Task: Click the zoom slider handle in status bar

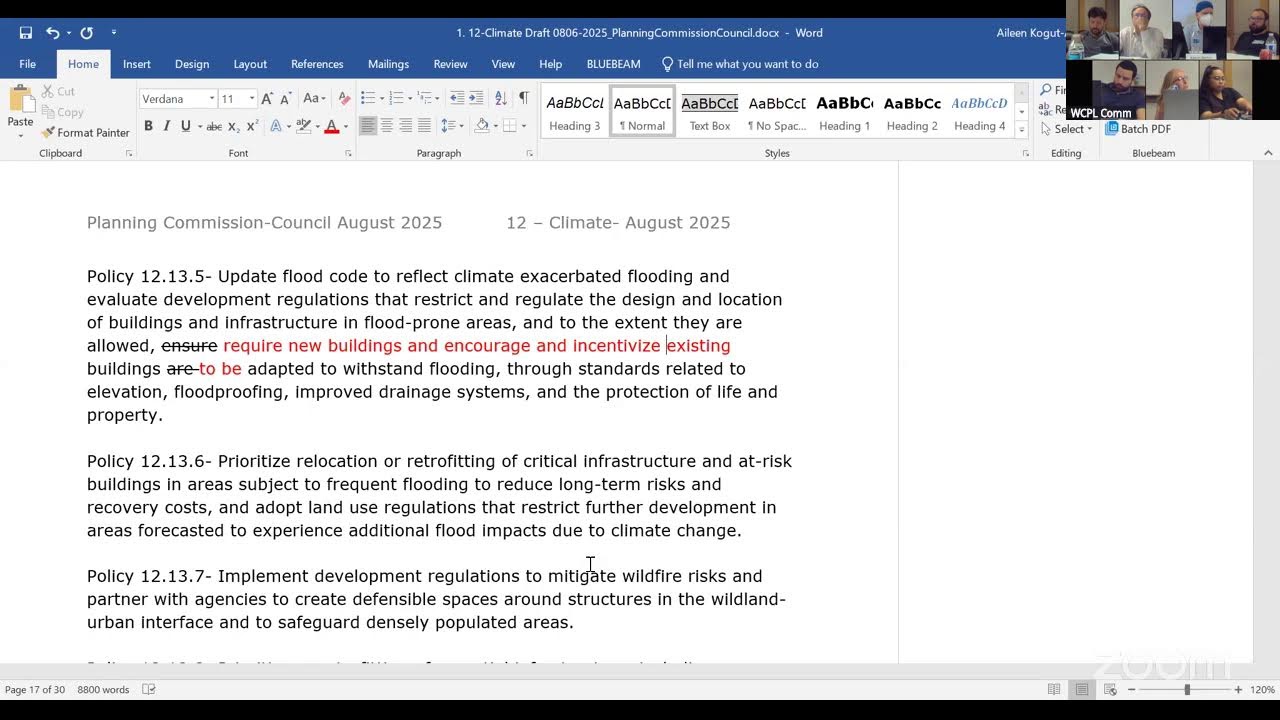Action: (1187, 689)
